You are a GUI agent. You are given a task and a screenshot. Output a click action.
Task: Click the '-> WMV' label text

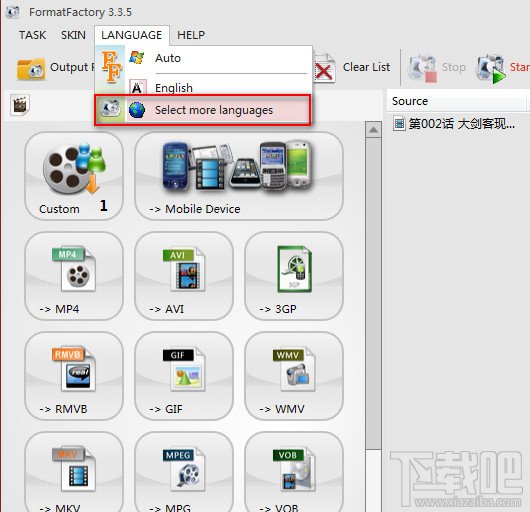tap(282, 409)
